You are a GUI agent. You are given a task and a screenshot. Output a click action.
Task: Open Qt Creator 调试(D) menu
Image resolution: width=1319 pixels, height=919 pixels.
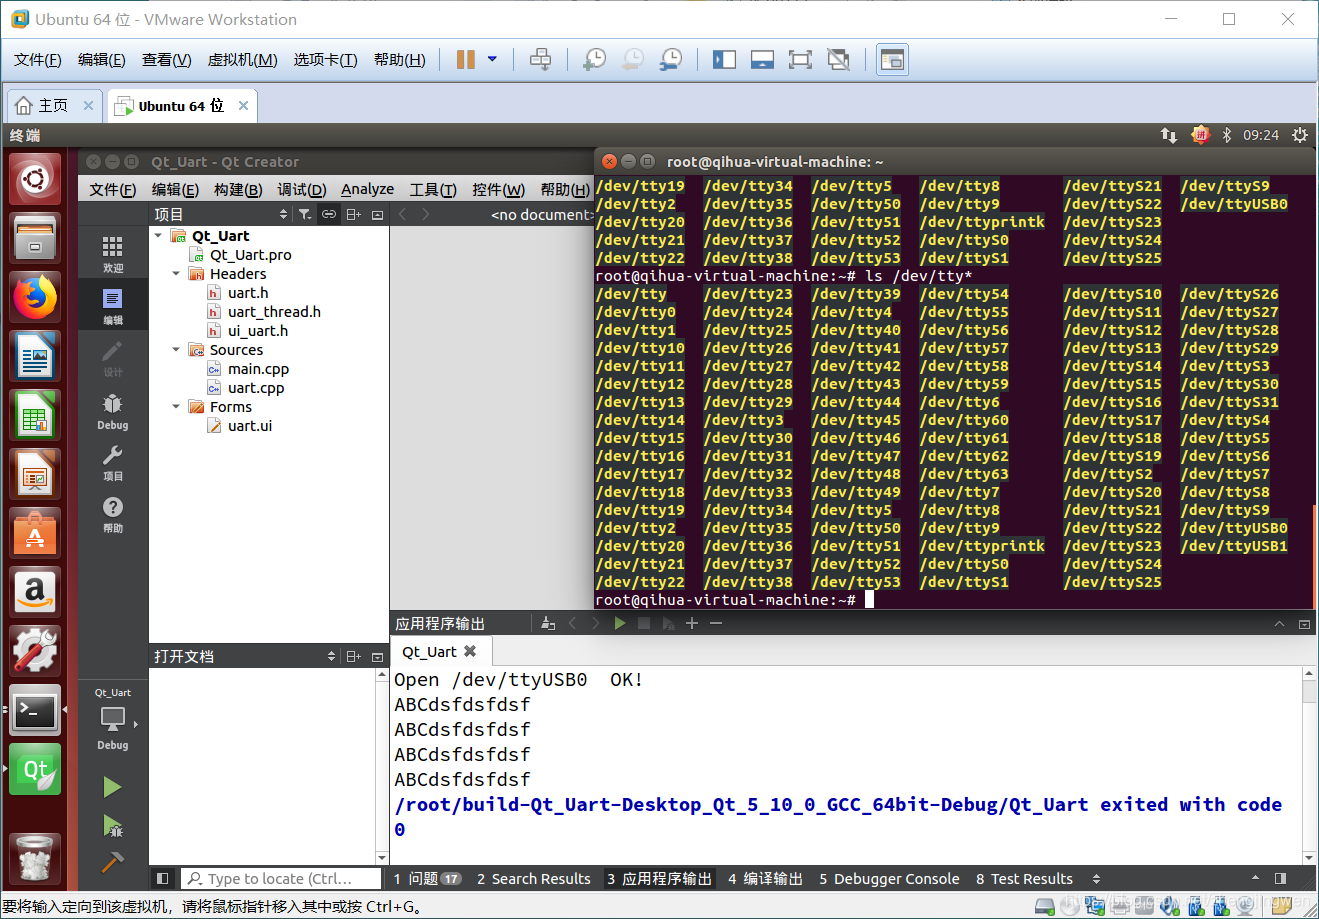click(302, 189)
